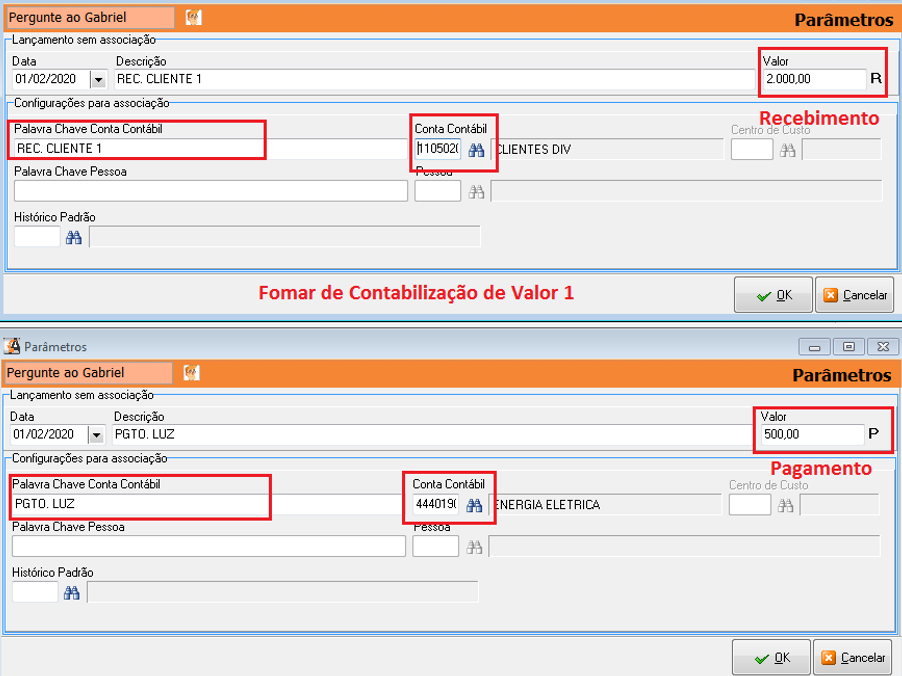Click the Valor field showing 2.000,00
This screenshot has width=902, height=676.
(813, 79)
